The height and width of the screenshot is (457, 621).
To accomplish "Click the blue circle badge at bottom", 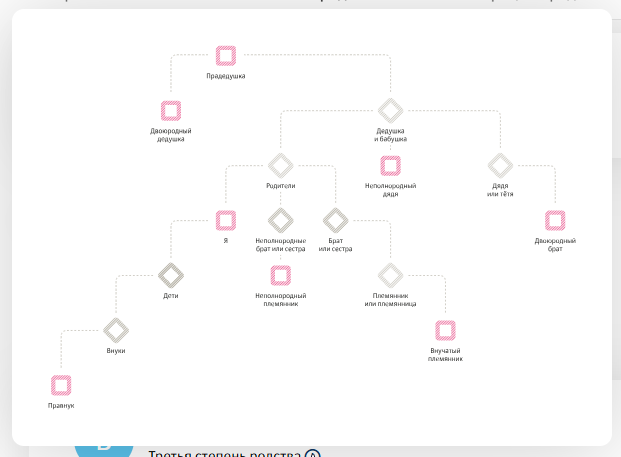I will [x=103, y=448].
